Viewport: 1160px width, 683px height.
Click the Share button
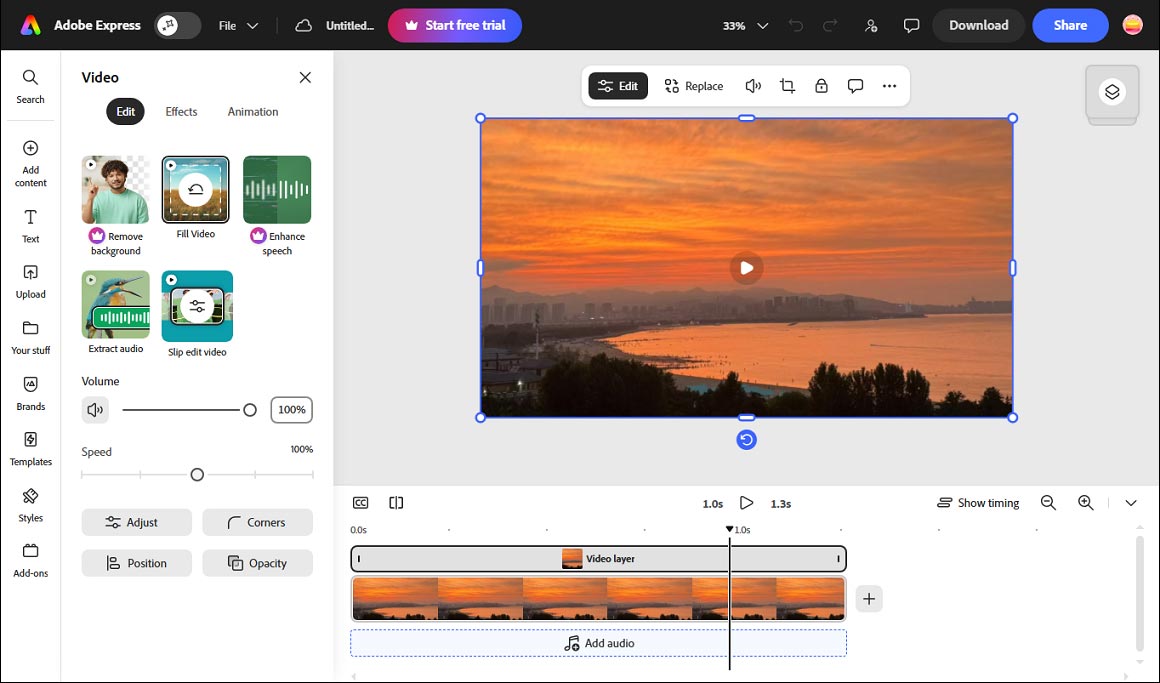1070,25
